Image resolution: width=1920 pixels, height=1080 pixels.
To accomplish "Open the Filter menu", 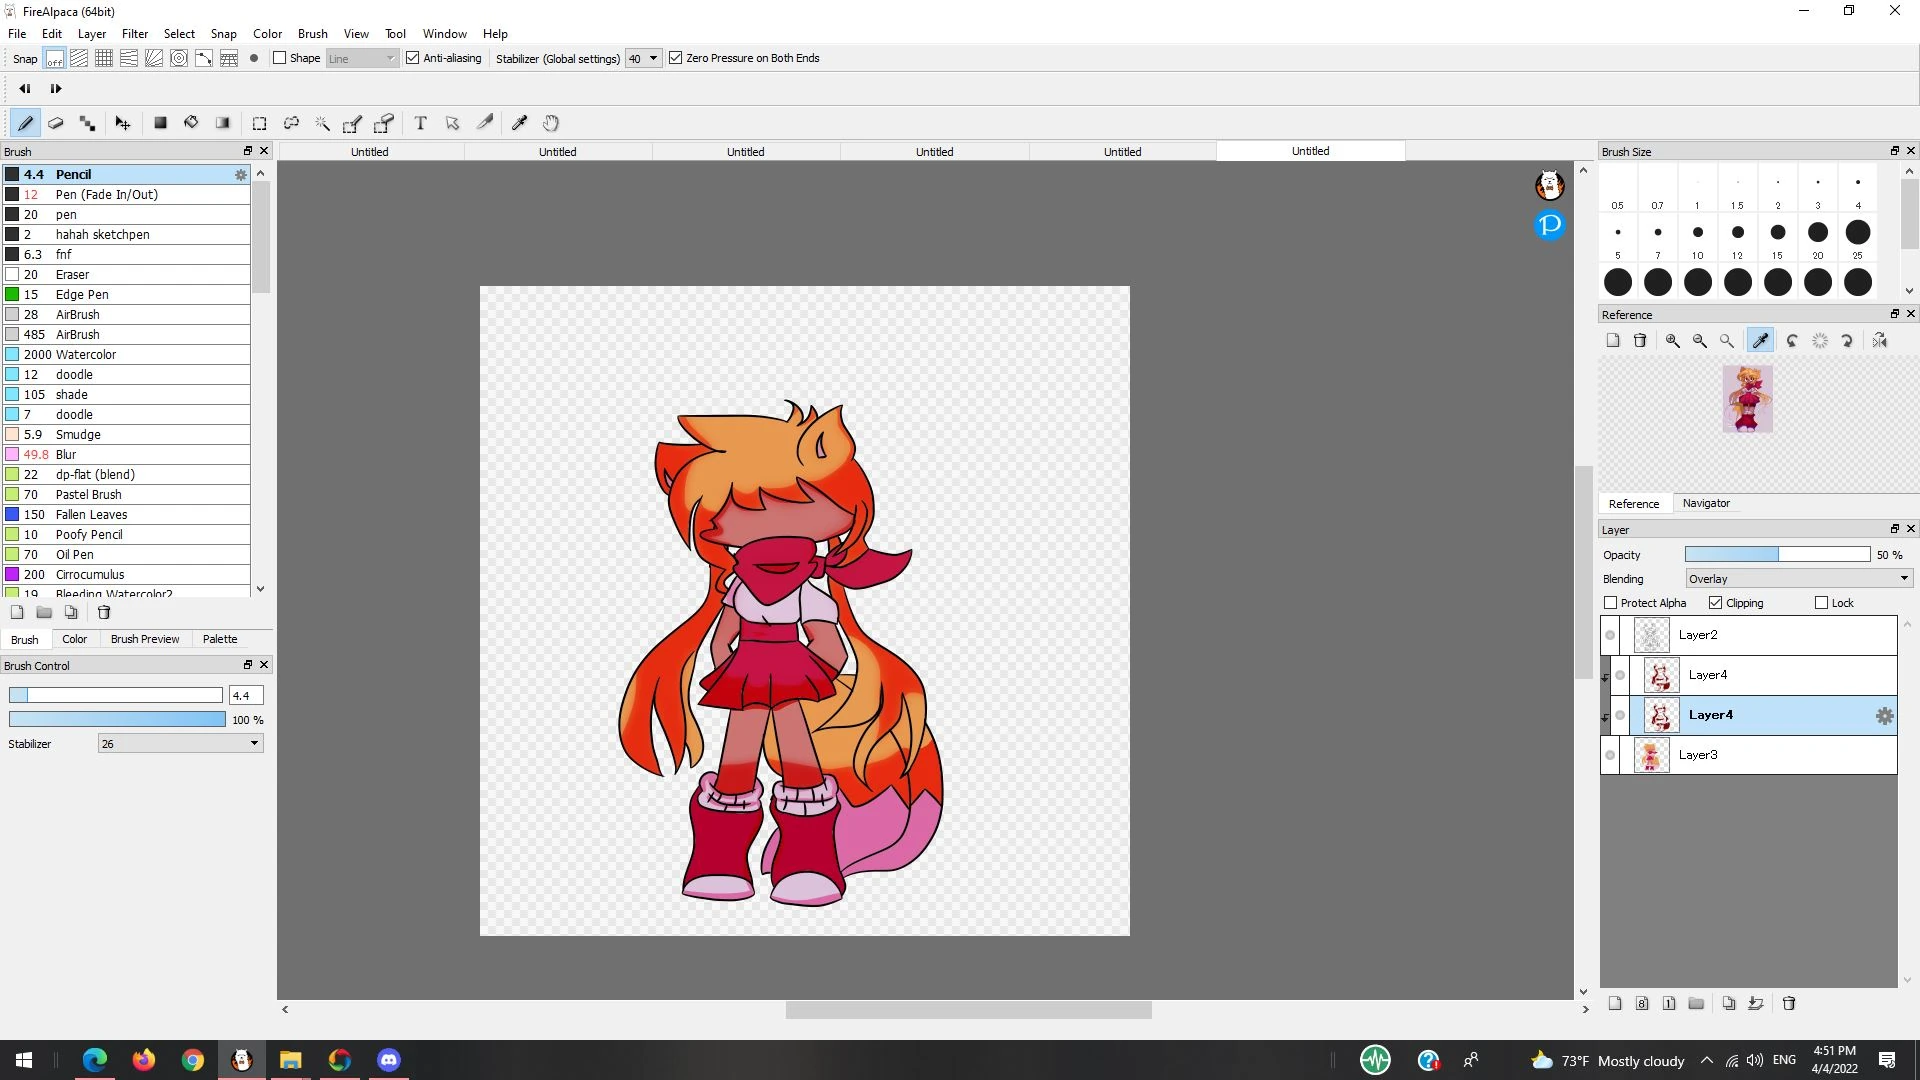I will (135, 33).
